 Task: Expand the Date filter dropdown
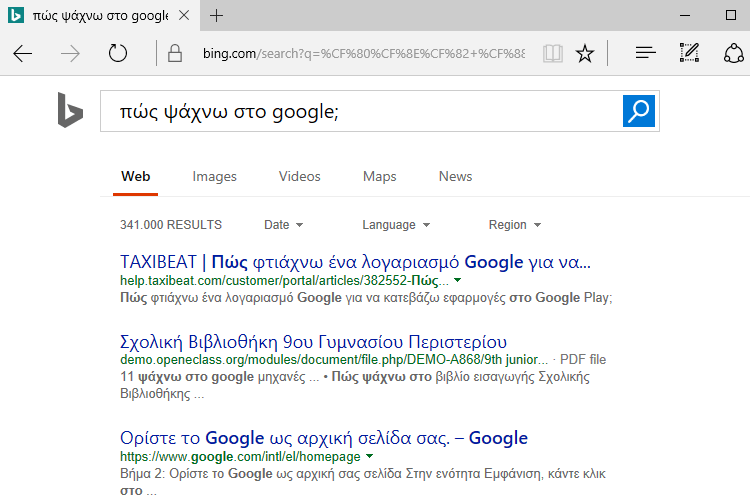pos(283,225)
